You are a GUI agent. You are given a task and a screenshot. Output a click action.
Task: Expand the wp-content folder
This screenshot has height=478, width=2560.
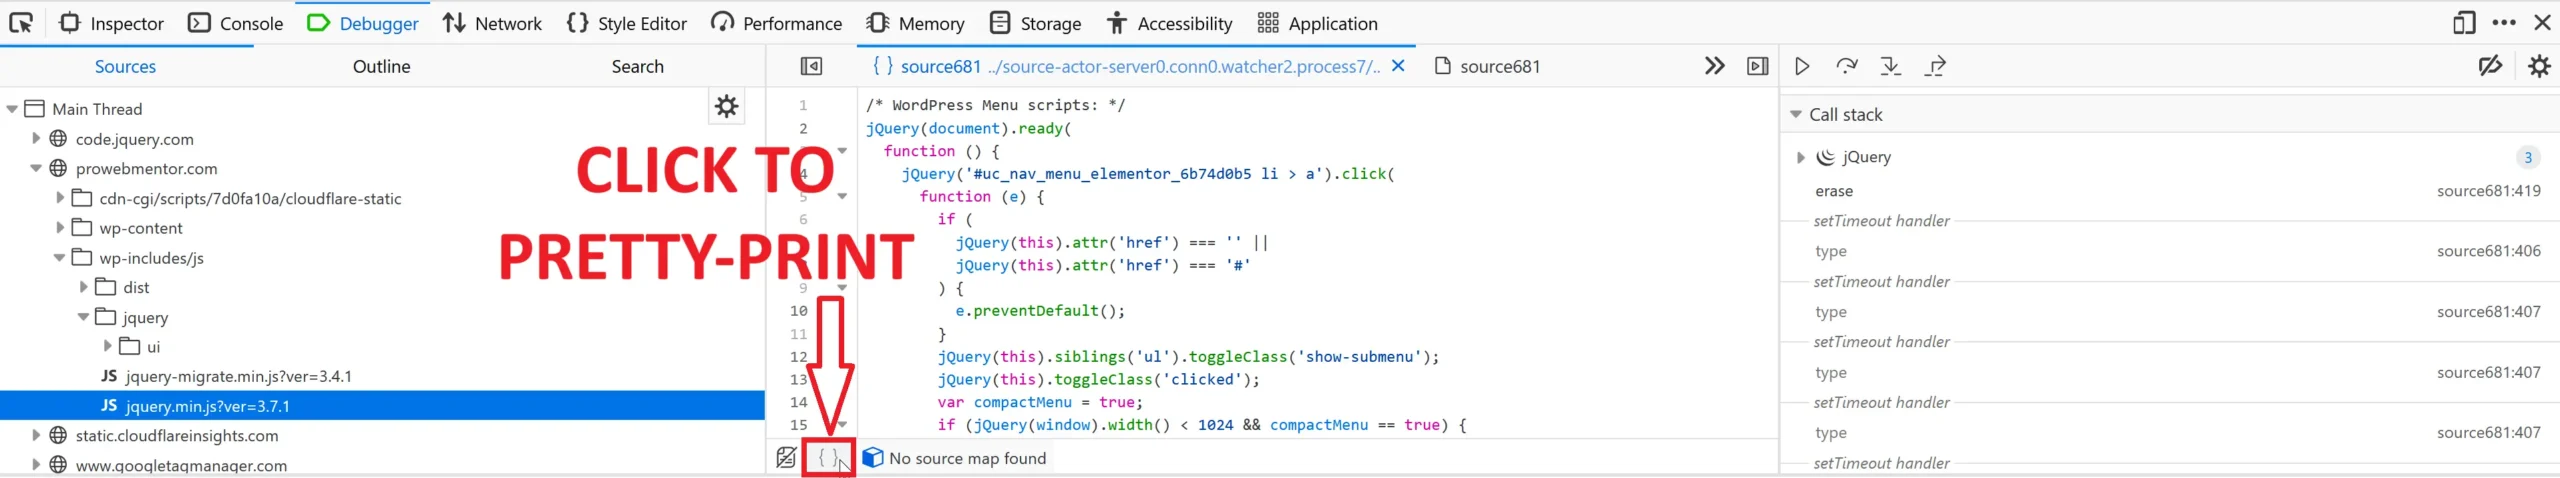click(x=60, y=228)
